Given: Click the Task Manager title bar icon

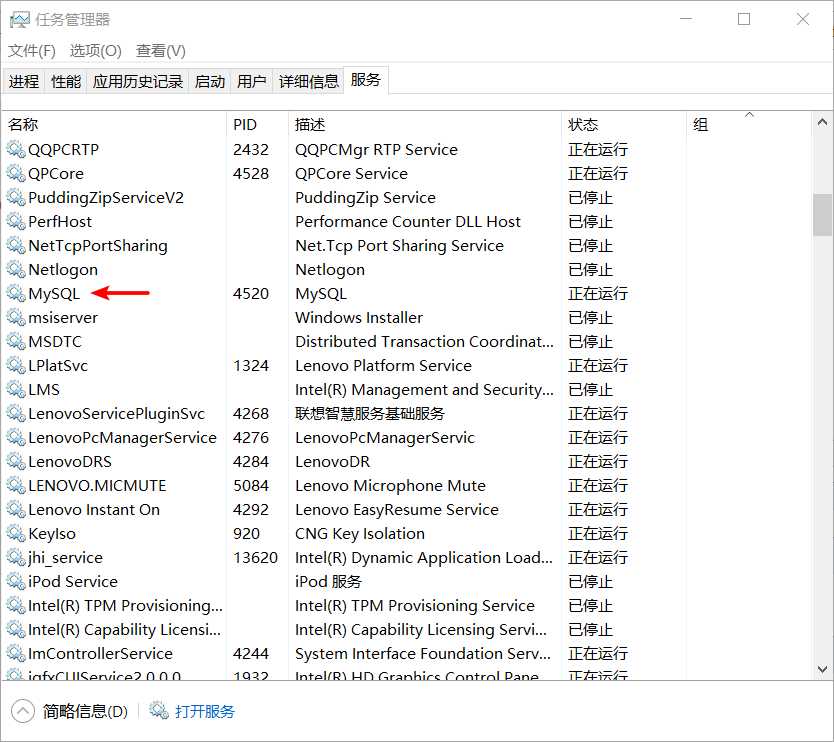Looking at the screenshot, I should [x=20, y=20].
